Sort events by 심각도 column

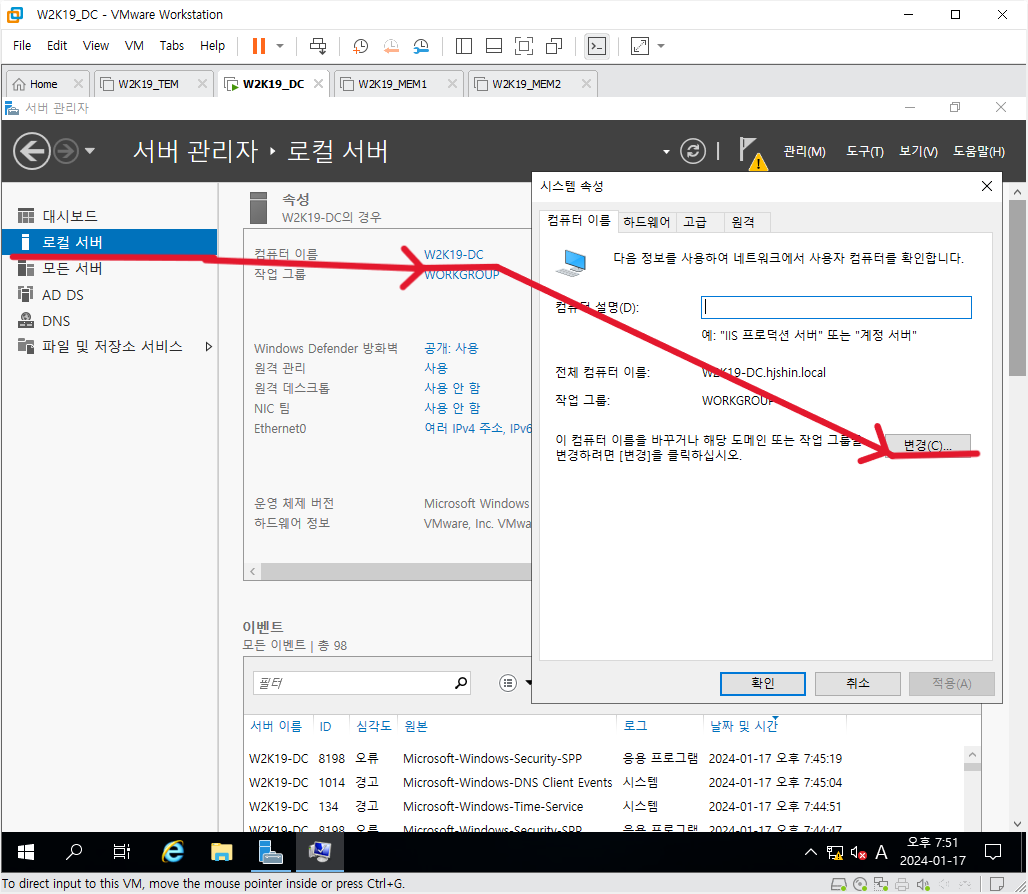coord(373,726)
